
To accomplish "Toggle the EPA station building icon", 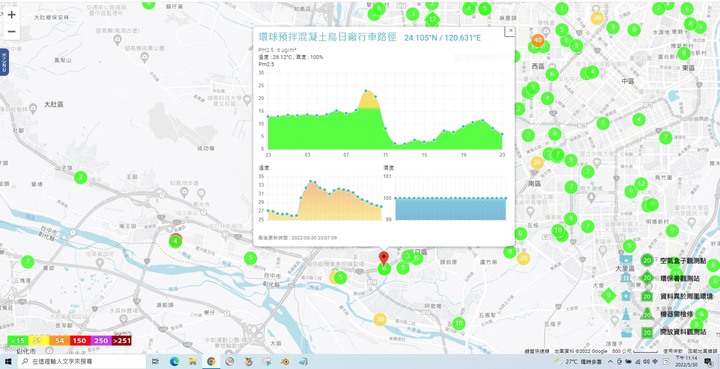I will [x=625, y=278].
